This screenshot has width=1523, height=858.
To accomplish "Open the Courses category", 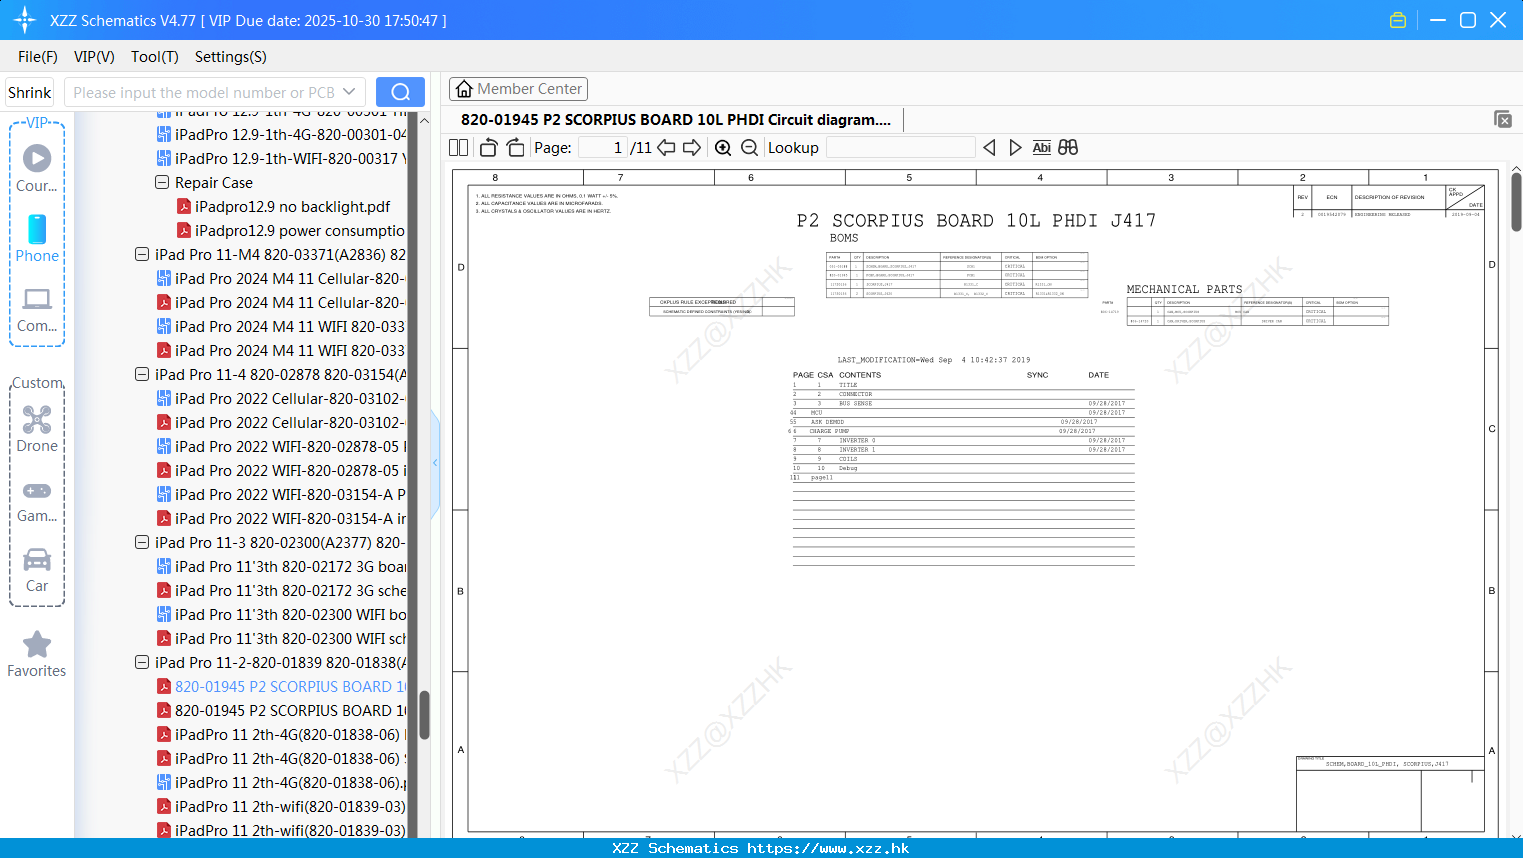I will 37,169.
